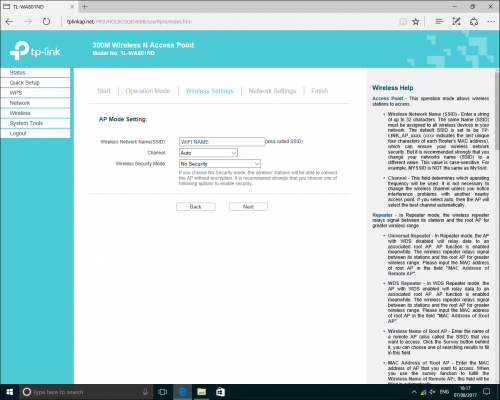Click the Back button
Screen dimensions: 500x400
(196, 207)
